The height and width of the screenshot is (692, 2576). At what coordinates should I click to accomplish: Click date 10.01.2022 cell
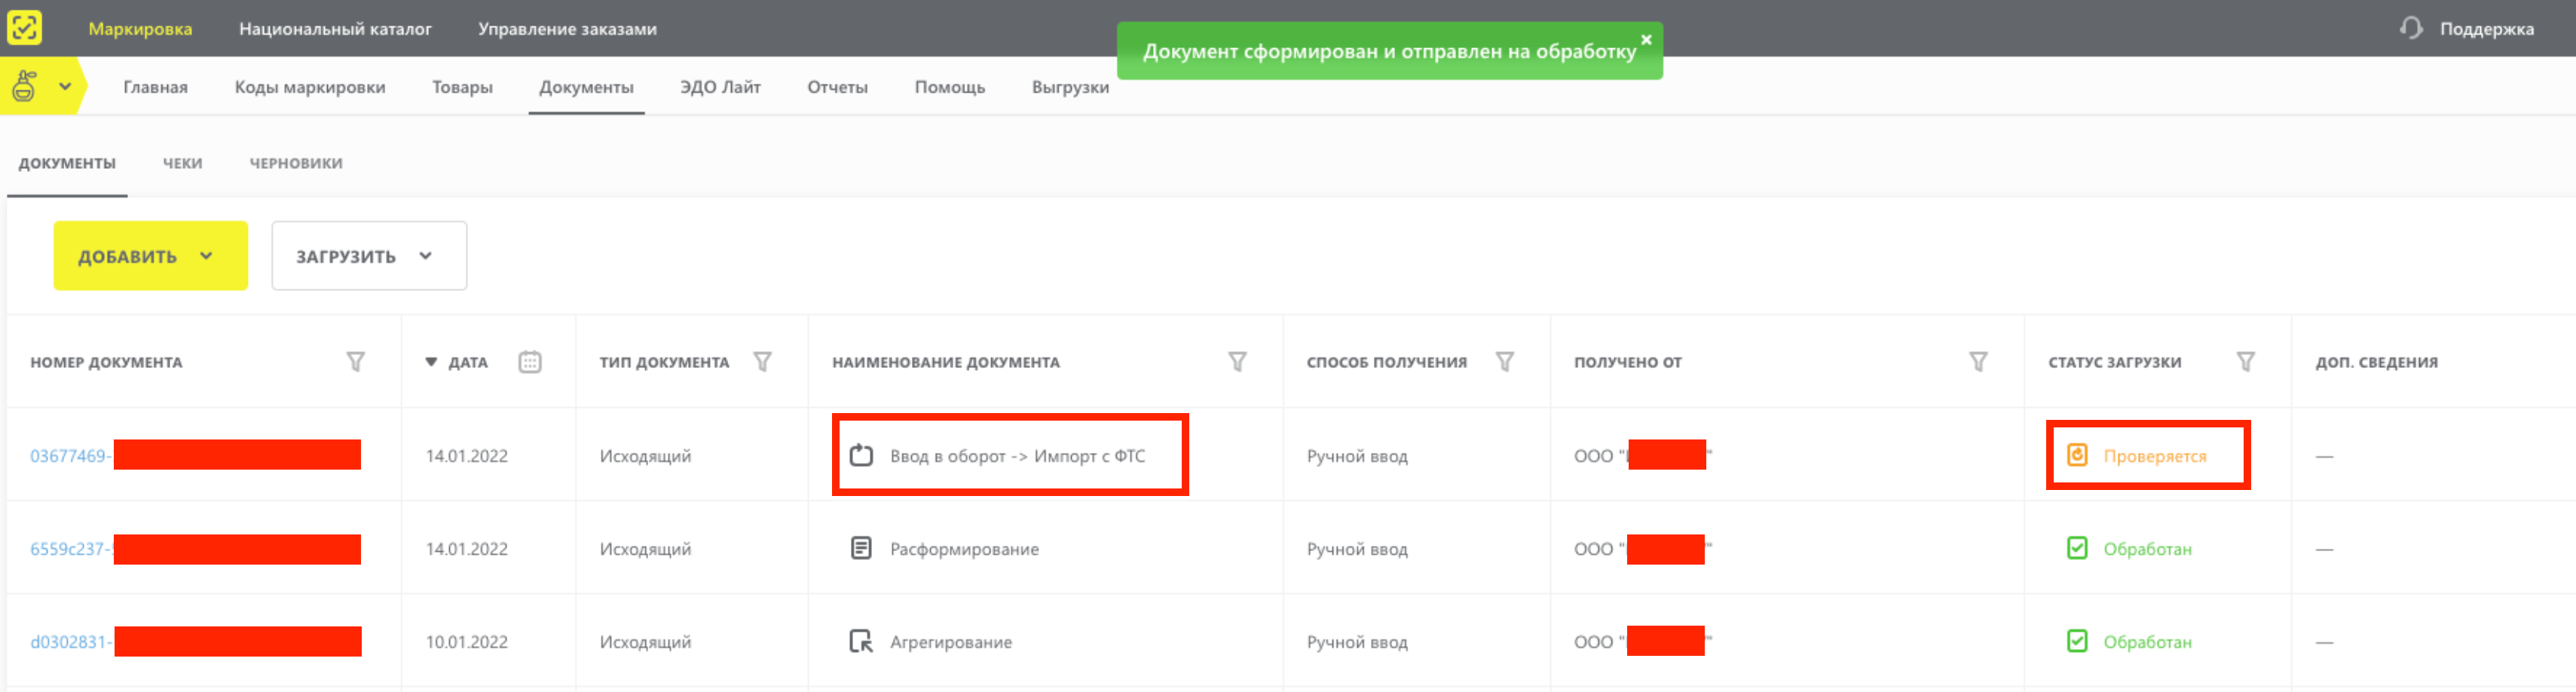(466, 642)
